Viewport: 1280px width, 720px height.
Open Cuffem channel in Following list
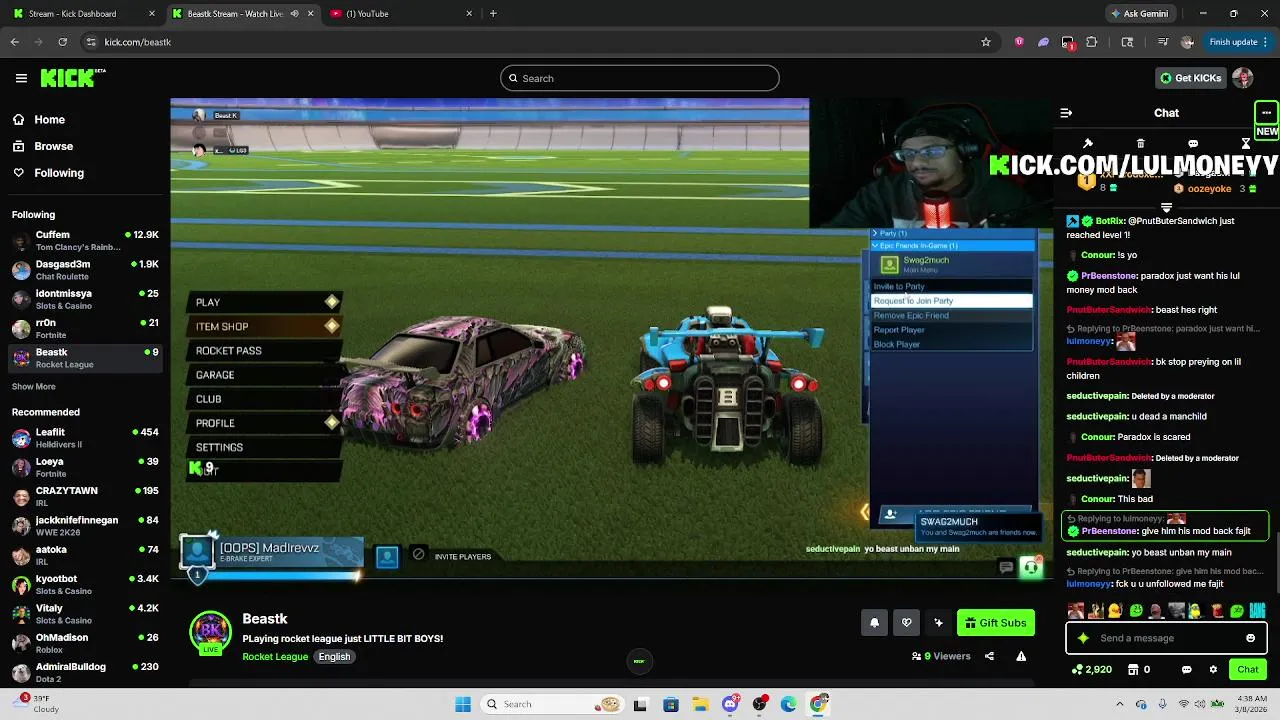(x=84, y=241)
